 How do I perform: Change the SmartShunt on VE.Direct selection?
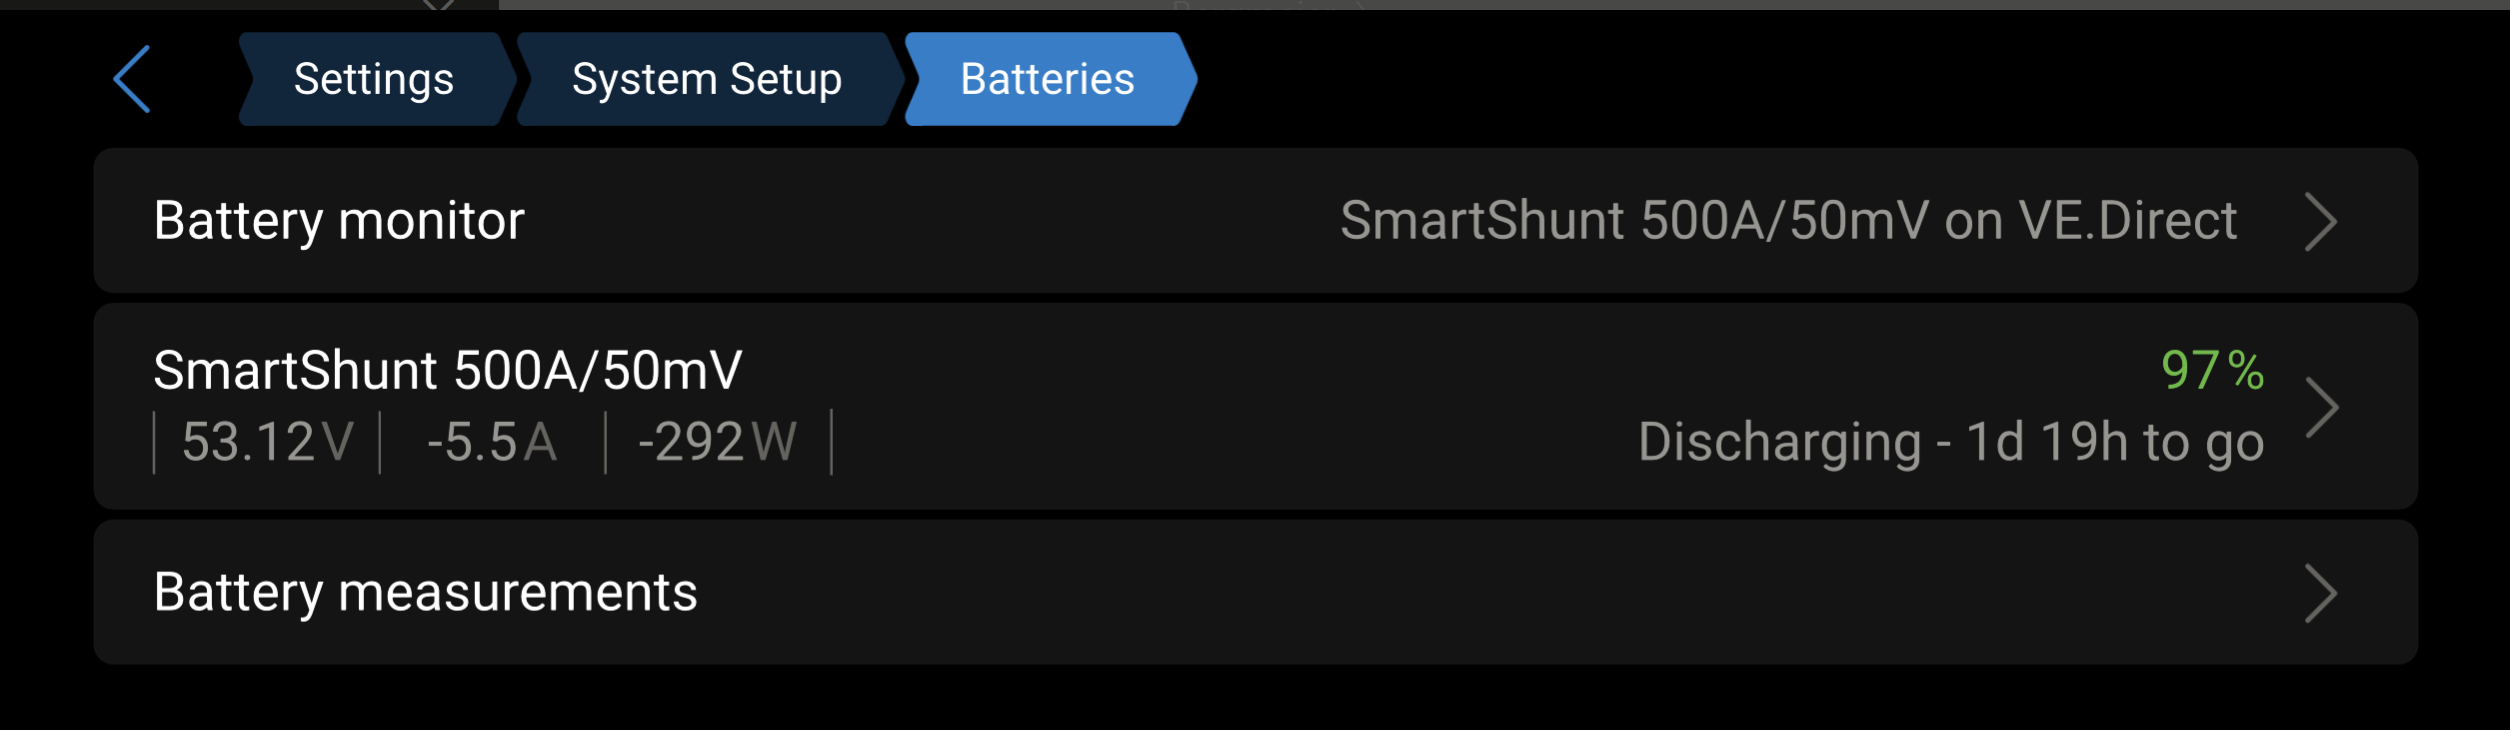[1787, 221]
